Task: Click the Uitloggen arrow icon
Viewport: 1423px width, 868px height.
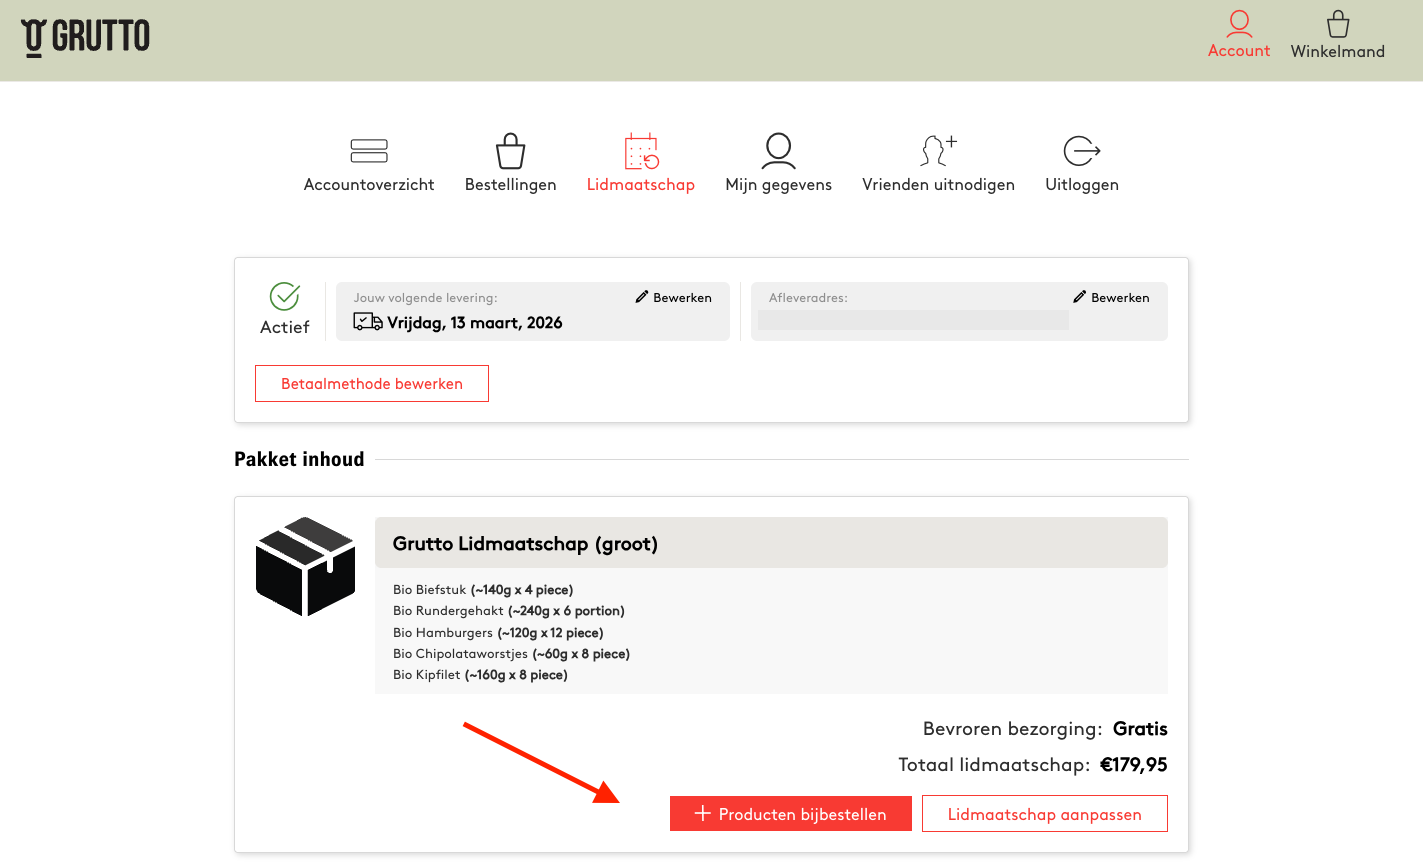Action: [1081, 151]
